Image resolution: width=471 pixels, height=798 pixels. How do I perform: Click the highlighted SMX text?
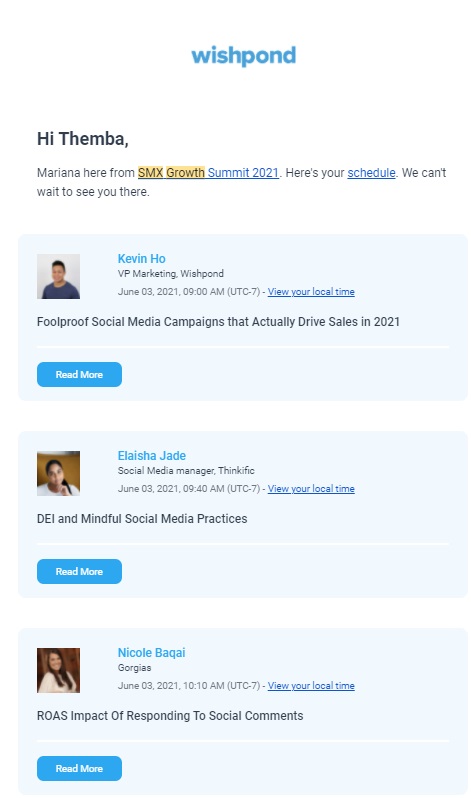(x=151, y=173)
